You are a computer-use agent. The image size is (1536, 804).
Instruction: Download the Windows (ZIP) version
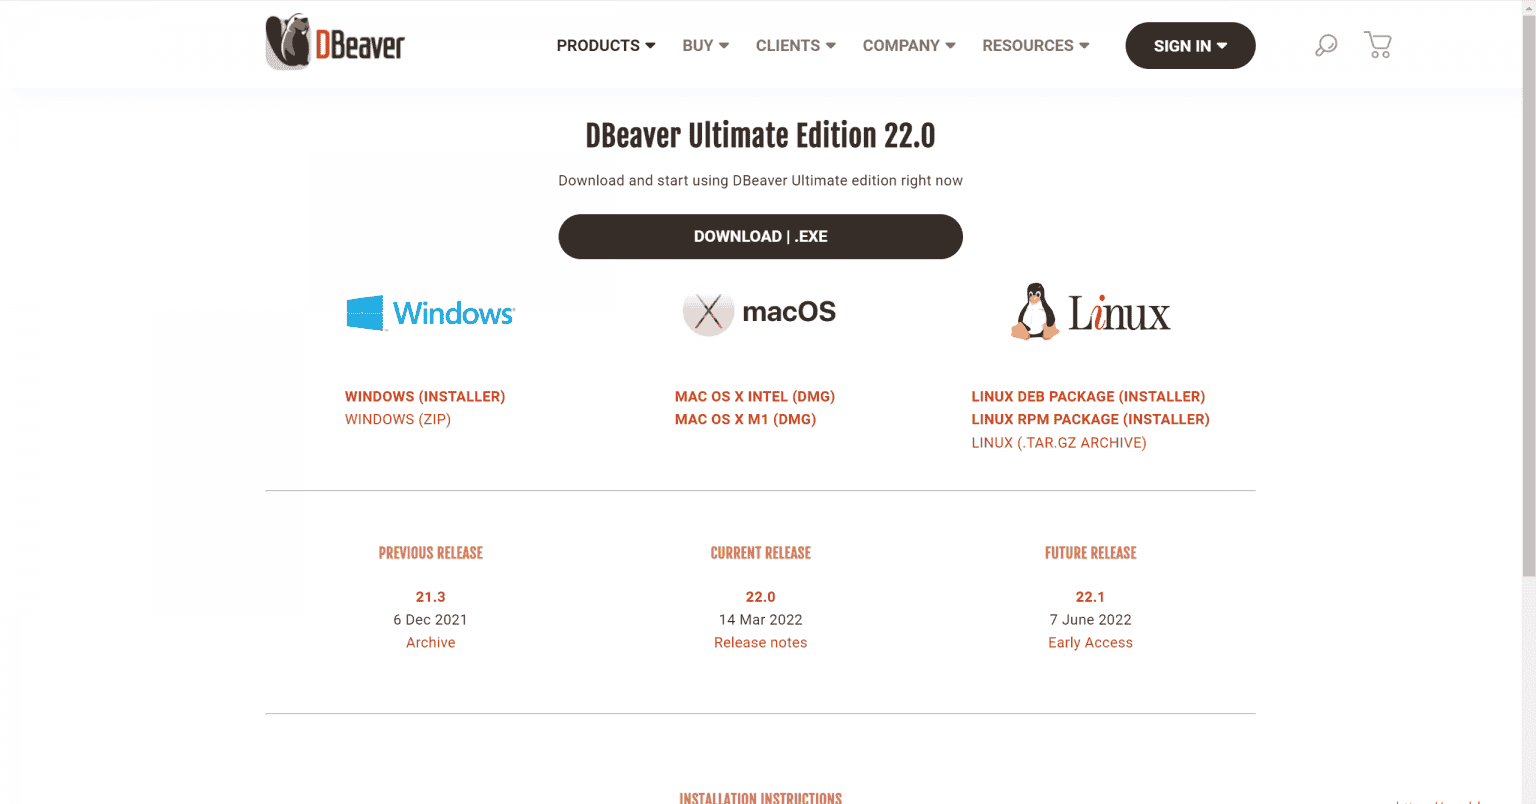[x=398, y=420]
